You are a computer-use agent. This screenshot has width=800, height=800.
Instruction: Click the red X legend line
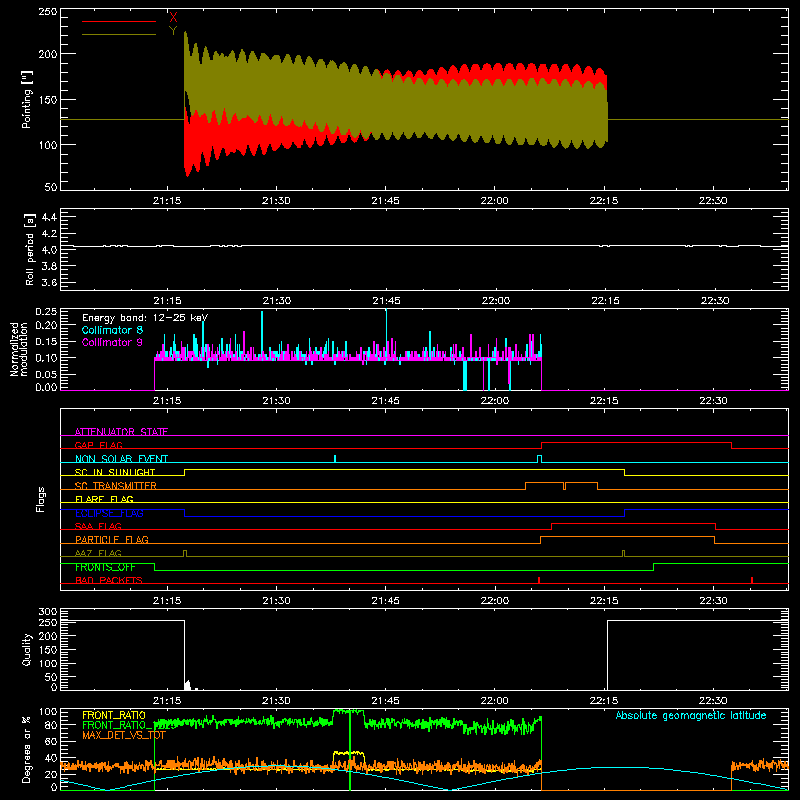point(119,21)
